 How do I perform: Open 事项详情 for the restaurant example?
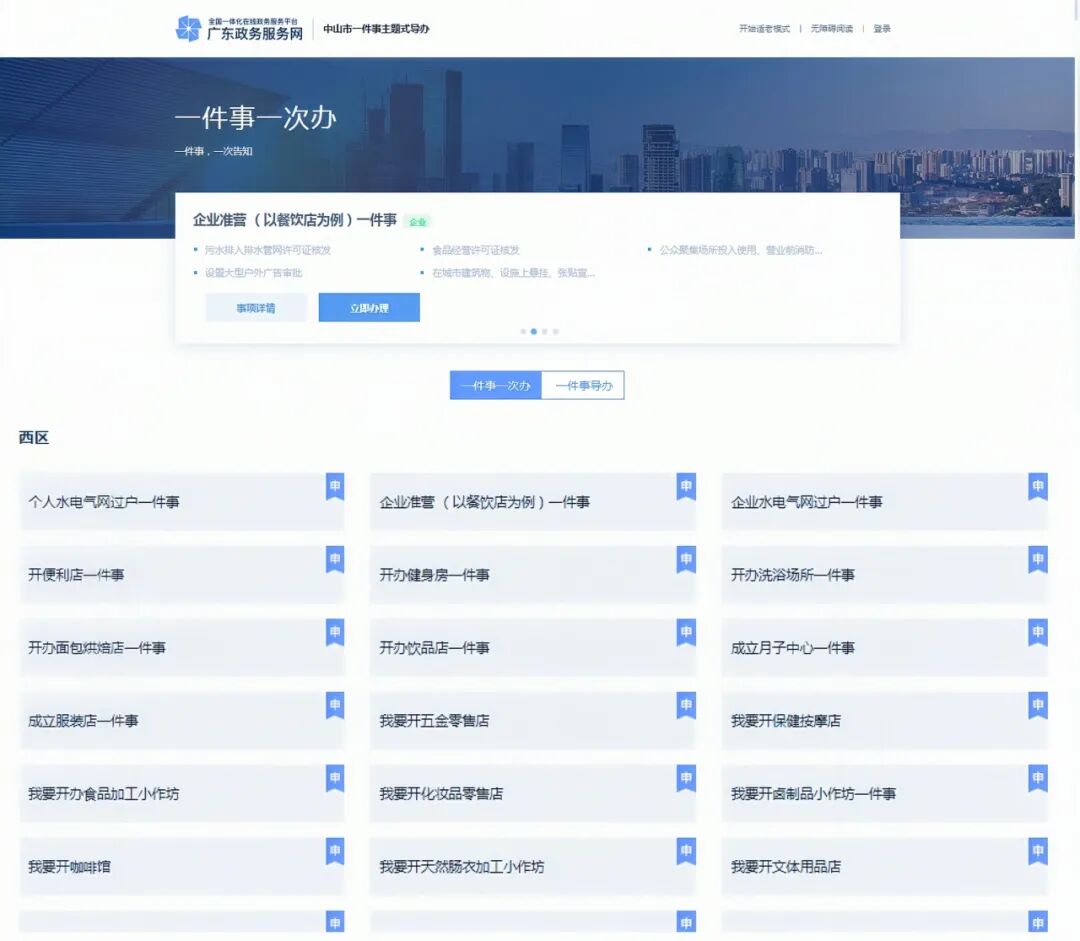tap(256, 307)
